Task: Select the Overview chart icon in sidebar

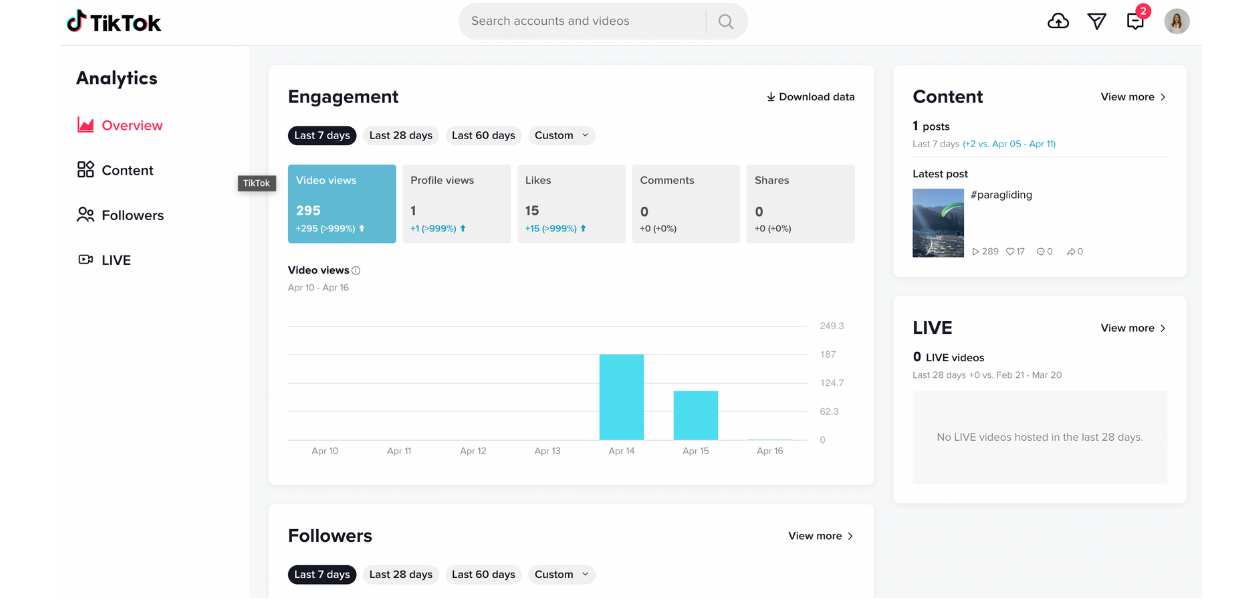Action: (x=86, y=125)
